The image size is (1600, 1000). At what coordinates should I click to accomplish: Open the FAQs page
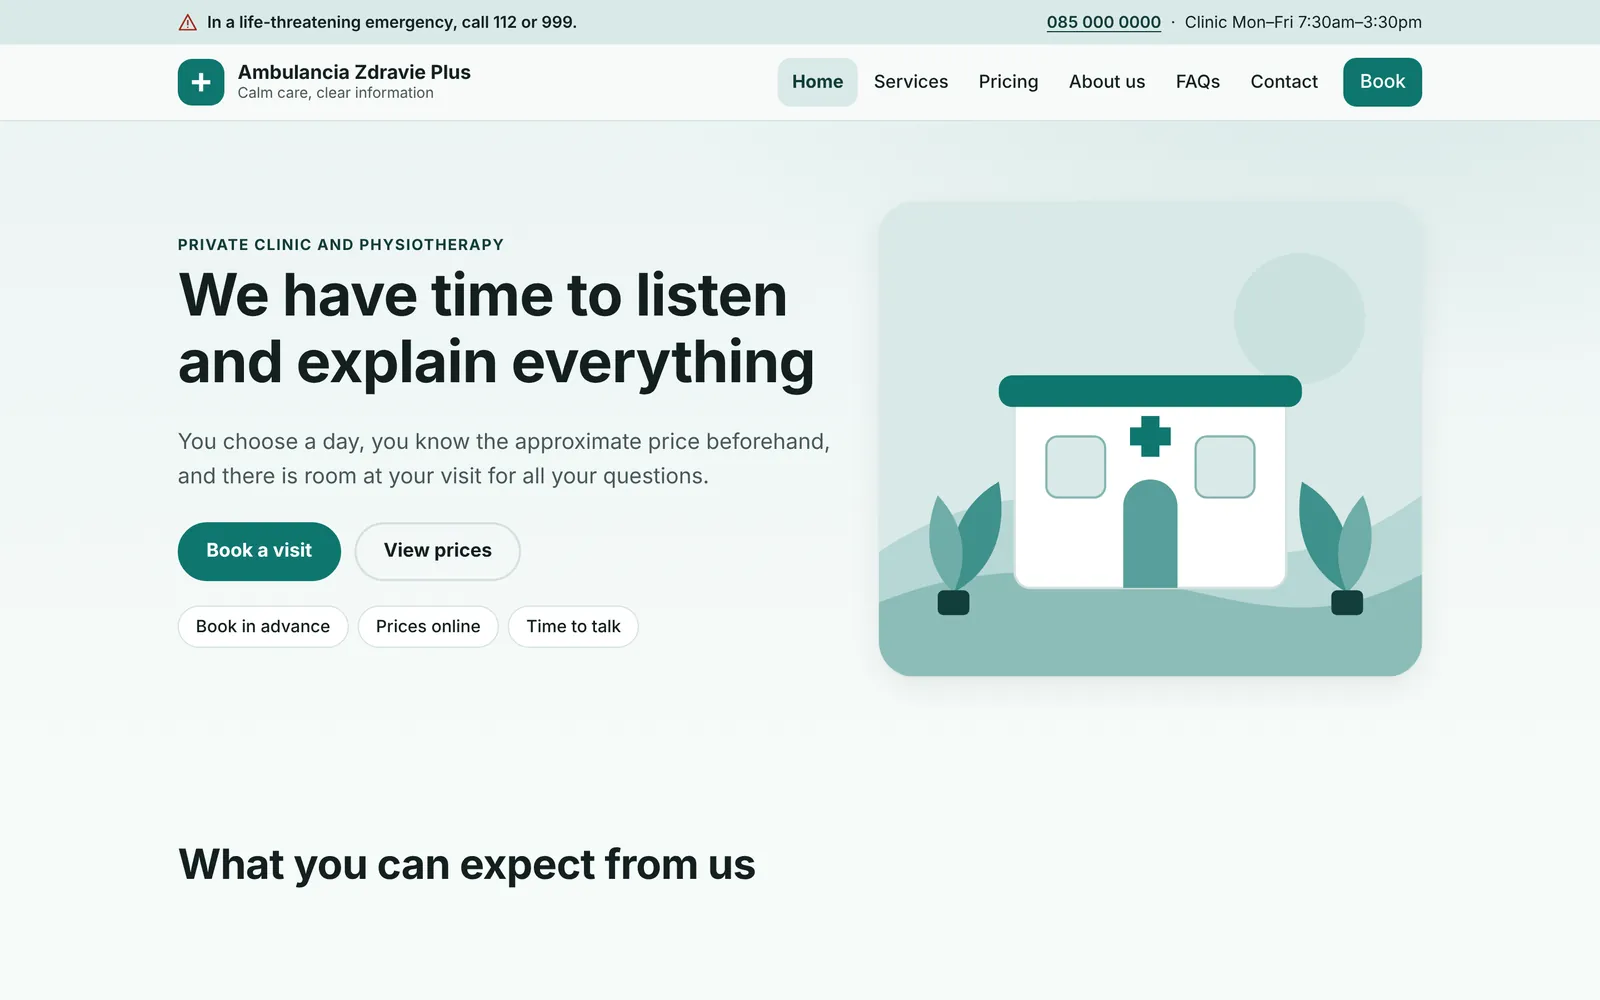(1198, 82)
